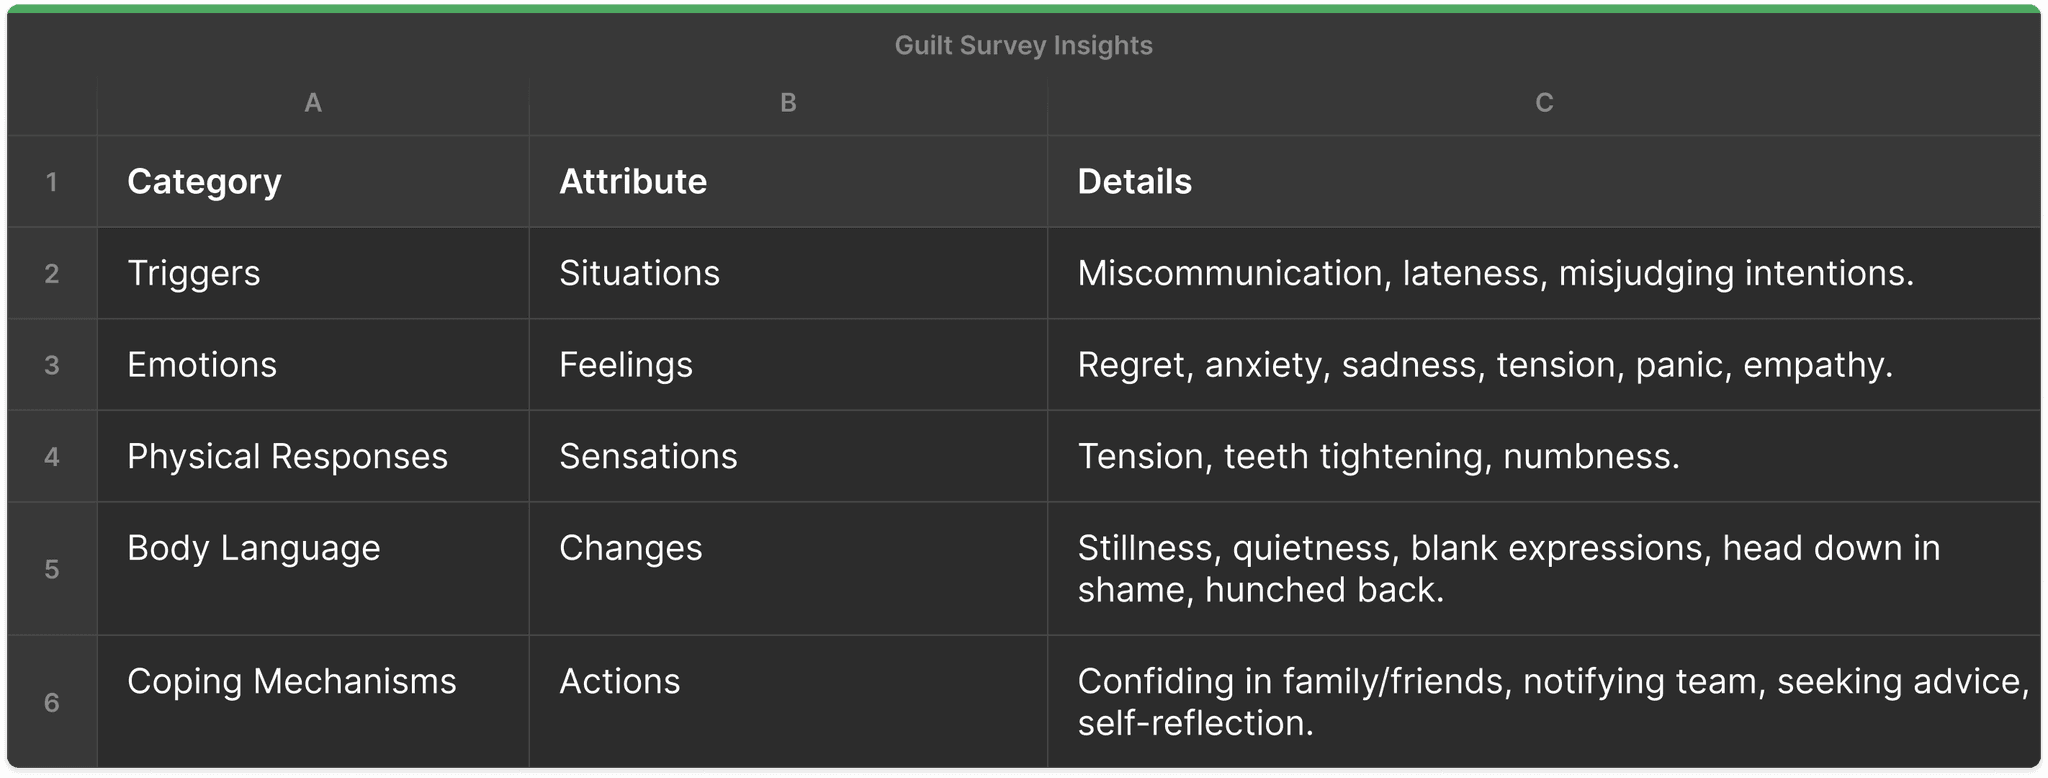Select column C header

coord(1544,103)
